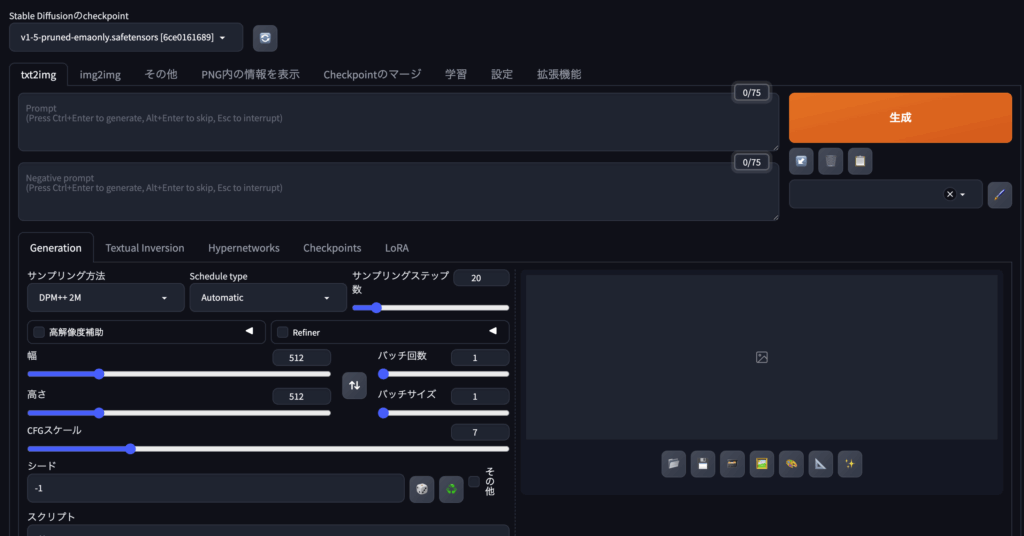Click the sparkle upscale icon under the preview

point(850,464)
